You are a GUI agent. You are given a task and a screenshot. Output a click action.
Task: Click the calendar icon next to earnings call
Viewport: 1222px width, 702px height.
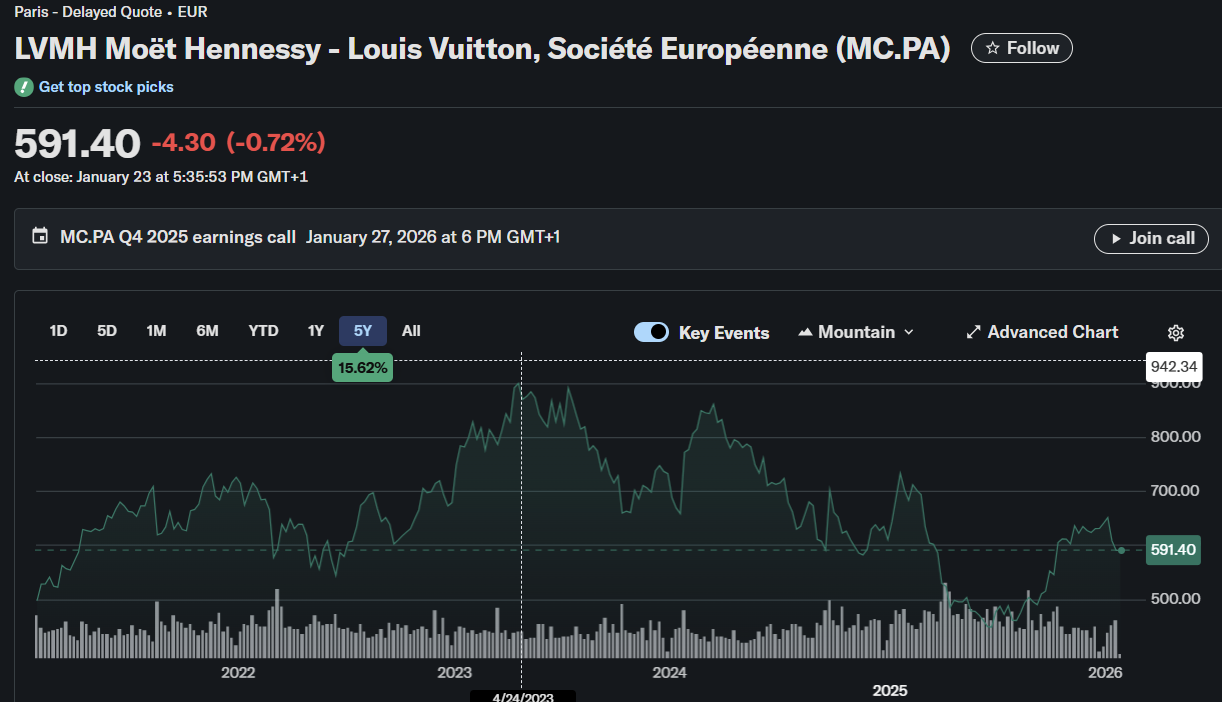(39, 236)
